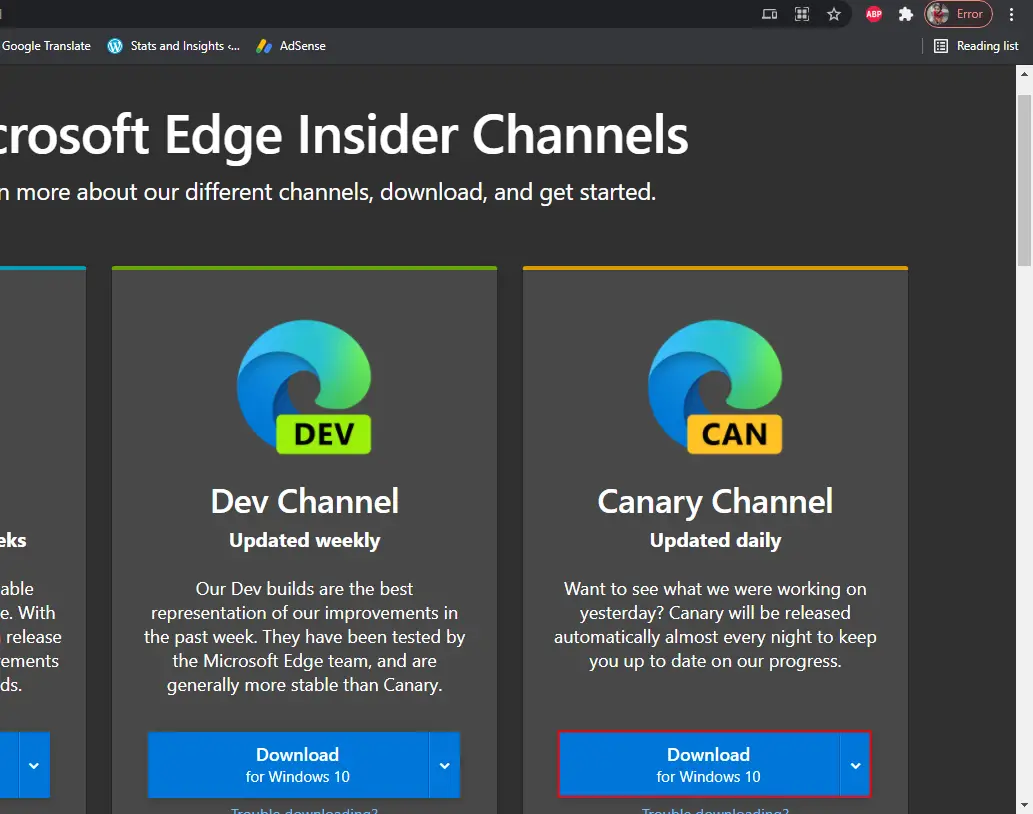Click the Dev Channel heading
1033x814 pixels.
point(304,502)
